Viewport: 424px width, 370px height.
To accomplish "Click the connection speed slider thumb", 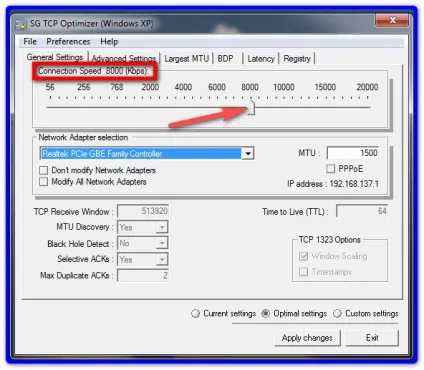I will click(252, 107).
